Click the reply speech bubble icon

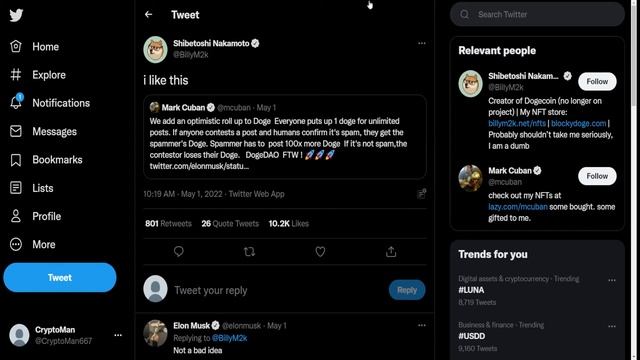[x=178, y=251]
